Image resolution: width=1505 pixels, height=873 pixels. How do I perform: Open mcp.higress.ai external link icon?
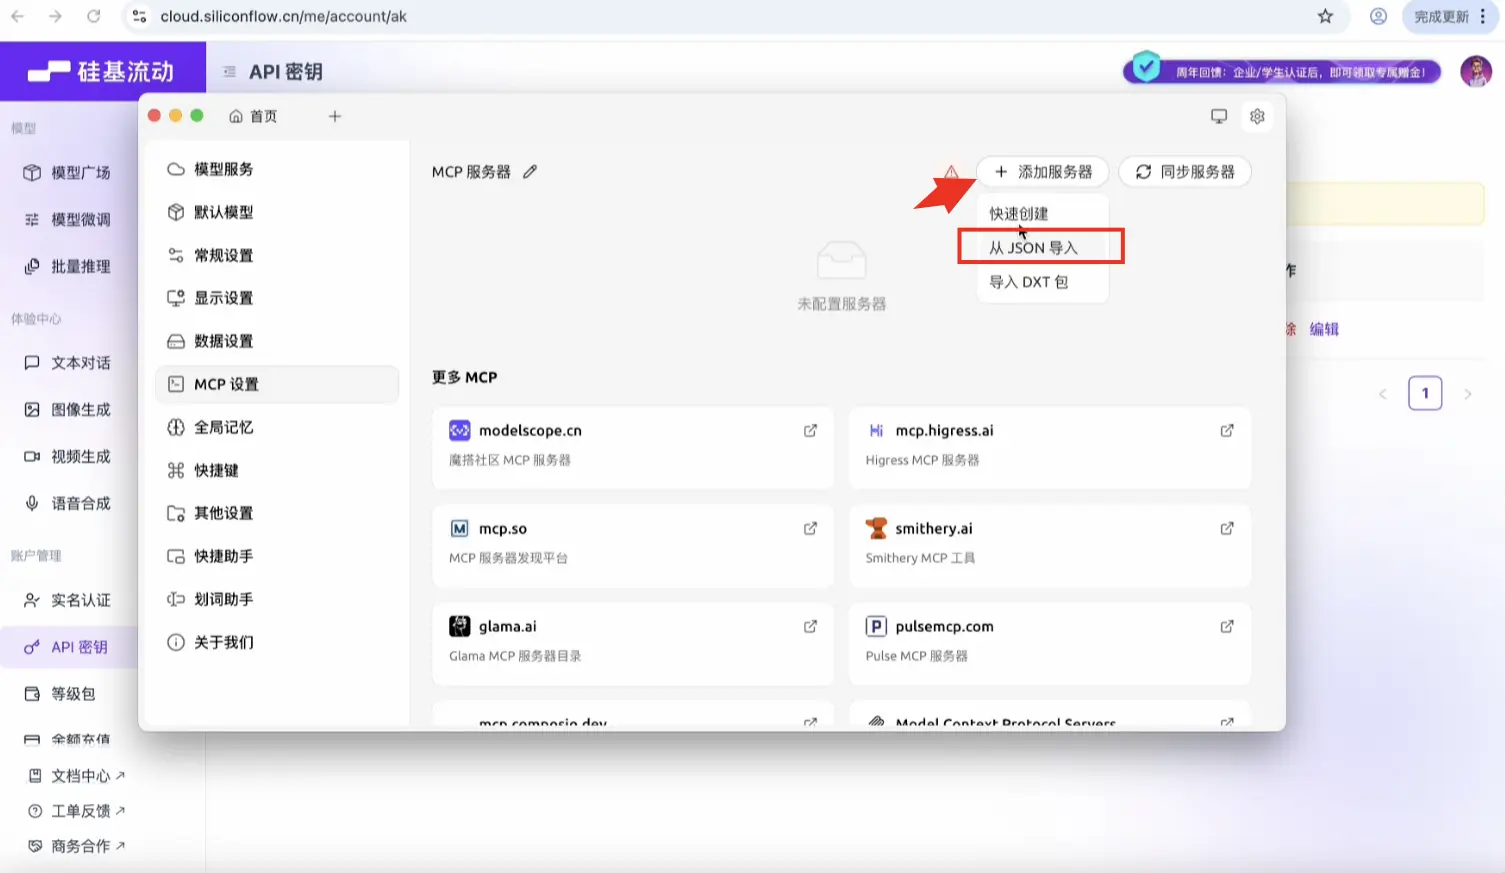point(1226,431)
